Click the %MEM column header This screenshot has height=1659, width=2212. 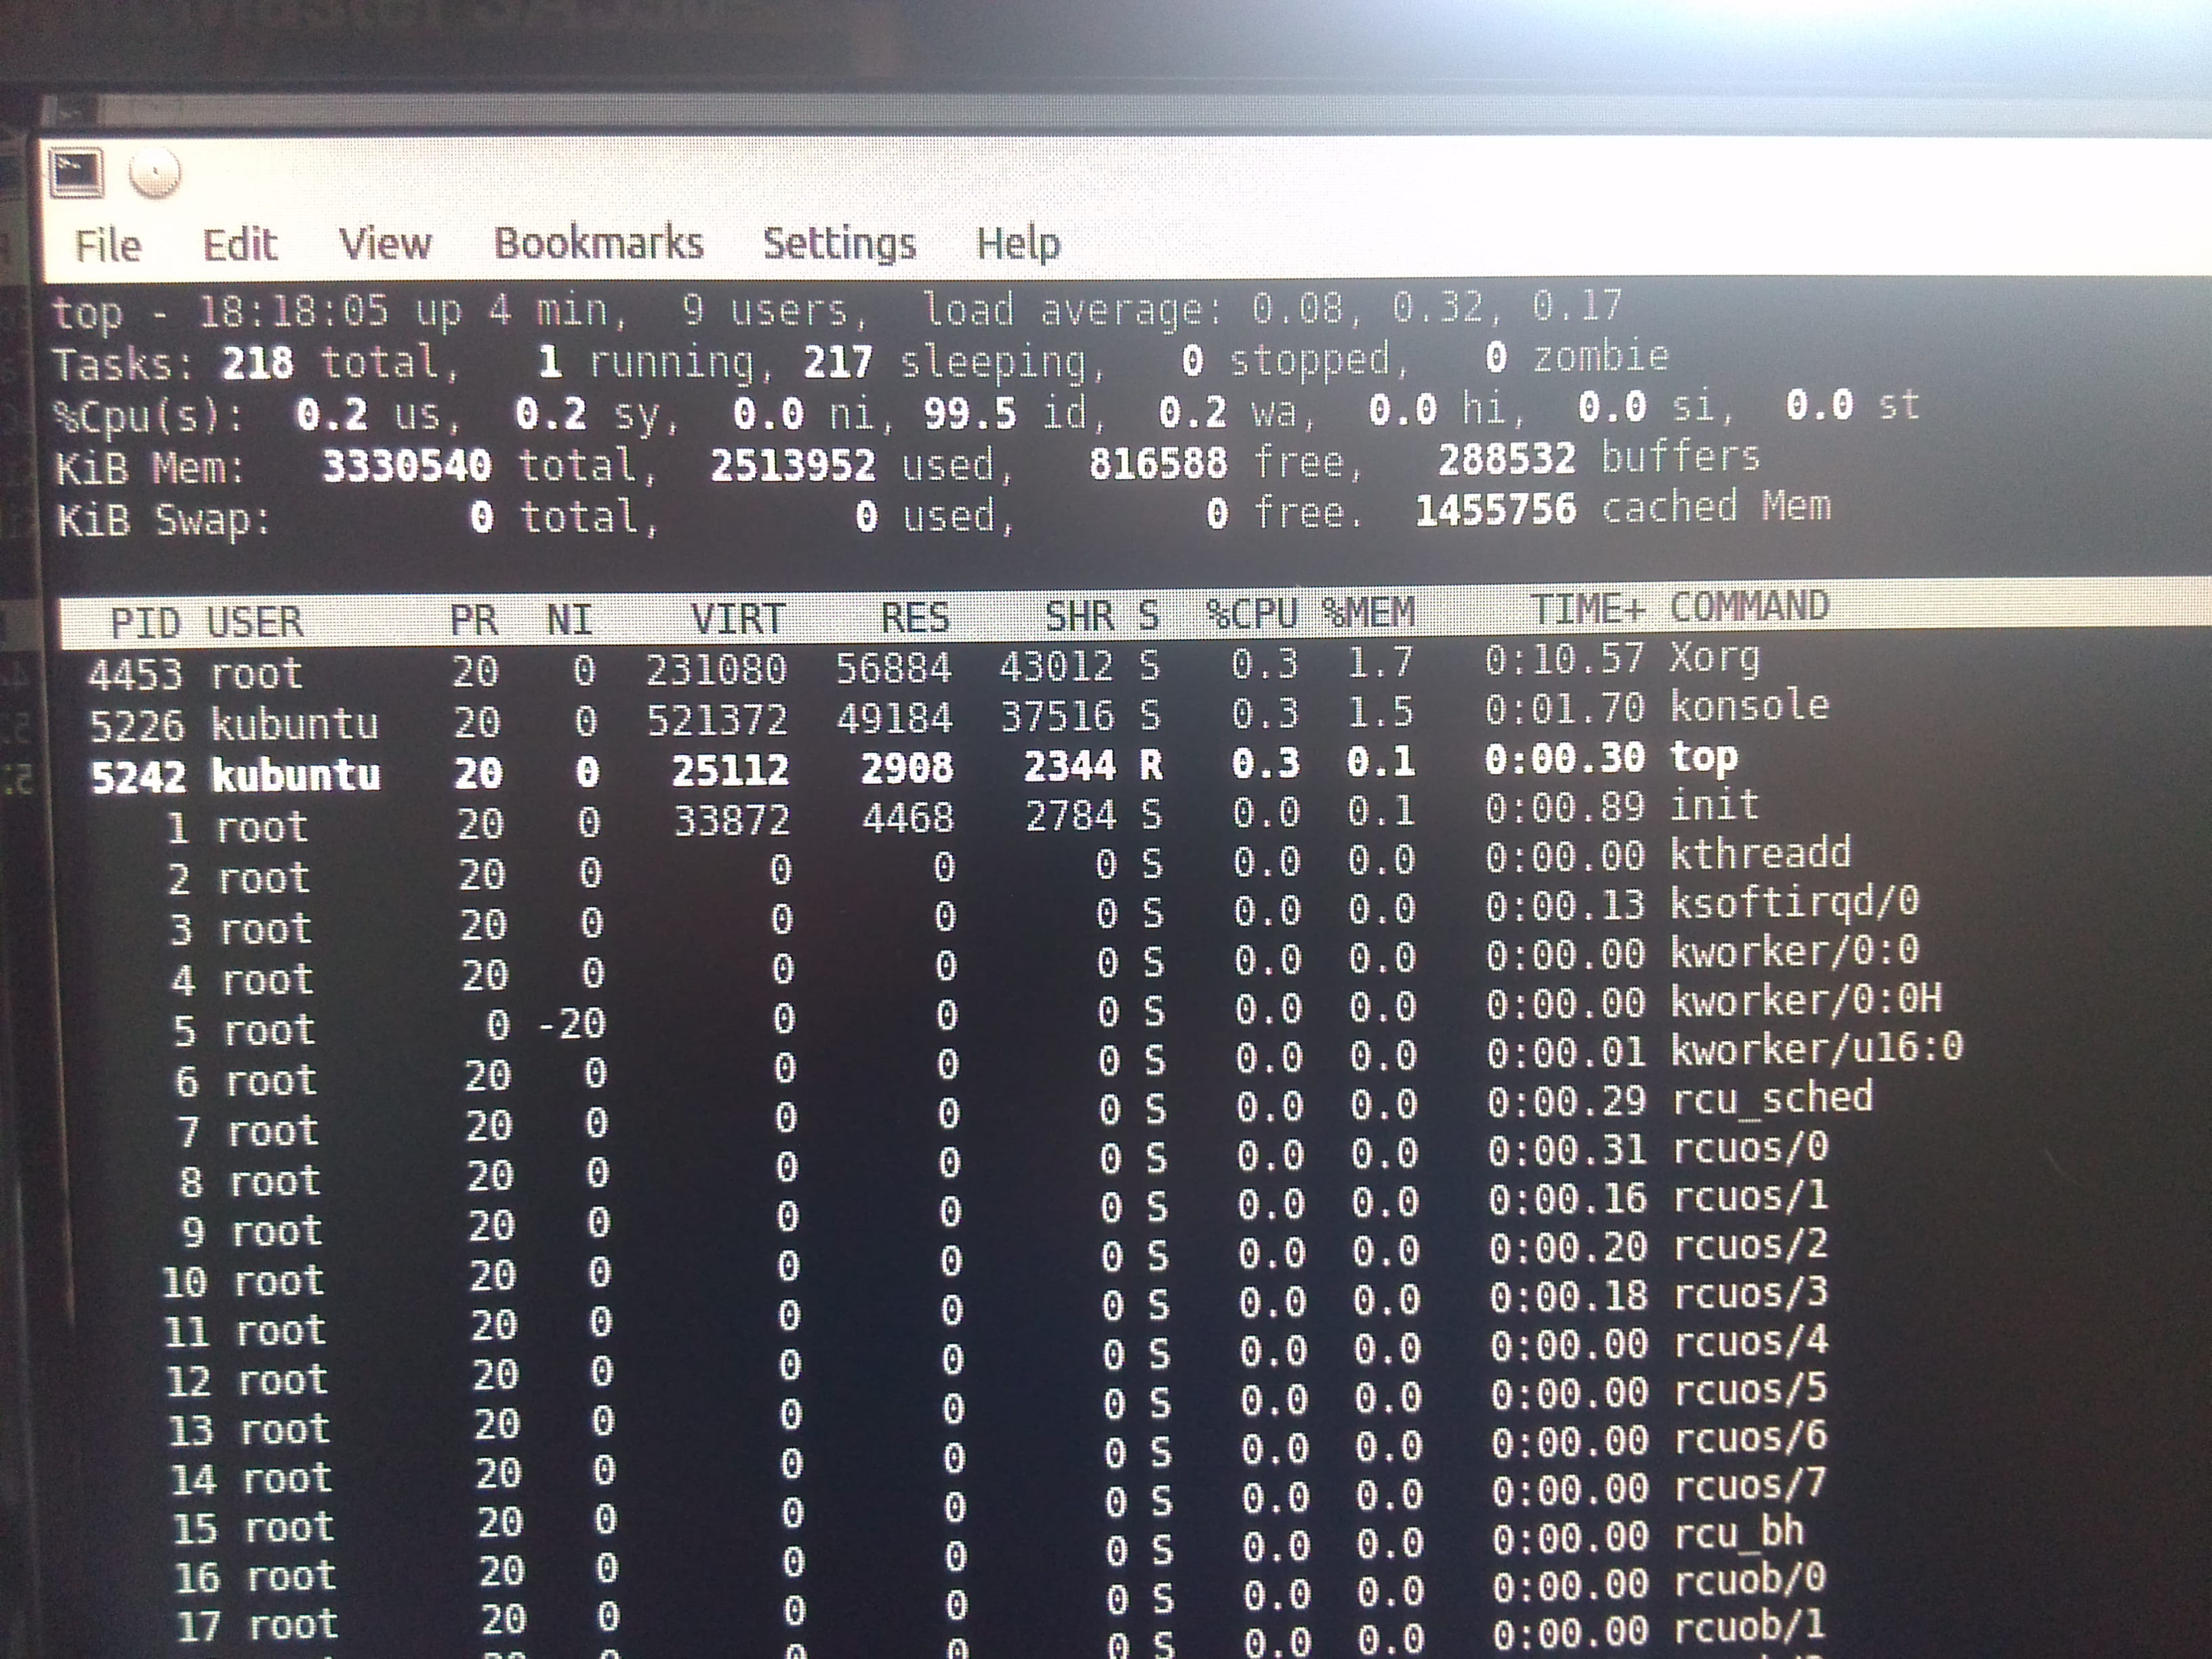(x=1369, y=612)
